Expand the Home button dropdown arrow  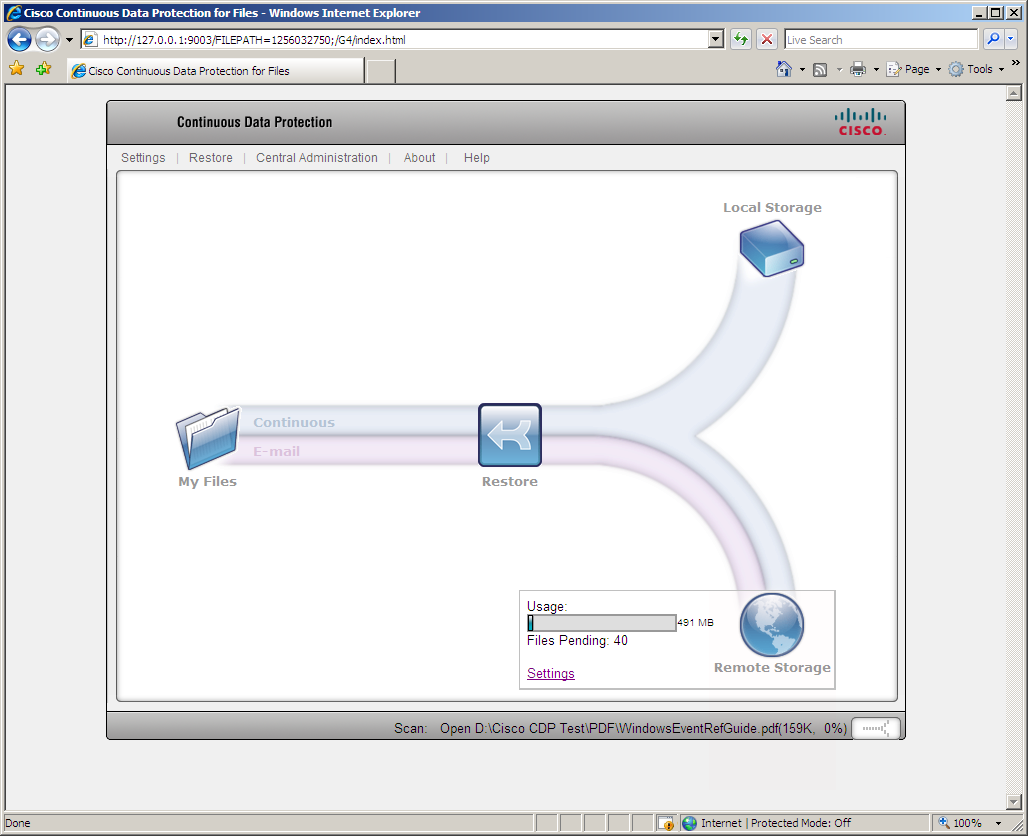click(x=802, y=70)
